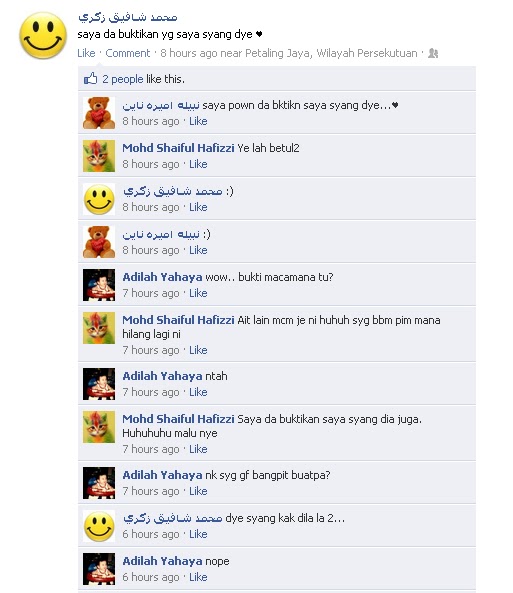Open Mohd Shaiful Hafizzi name on Ait lain comment
The height and width of the screenshot is (593, 513).
178,320
